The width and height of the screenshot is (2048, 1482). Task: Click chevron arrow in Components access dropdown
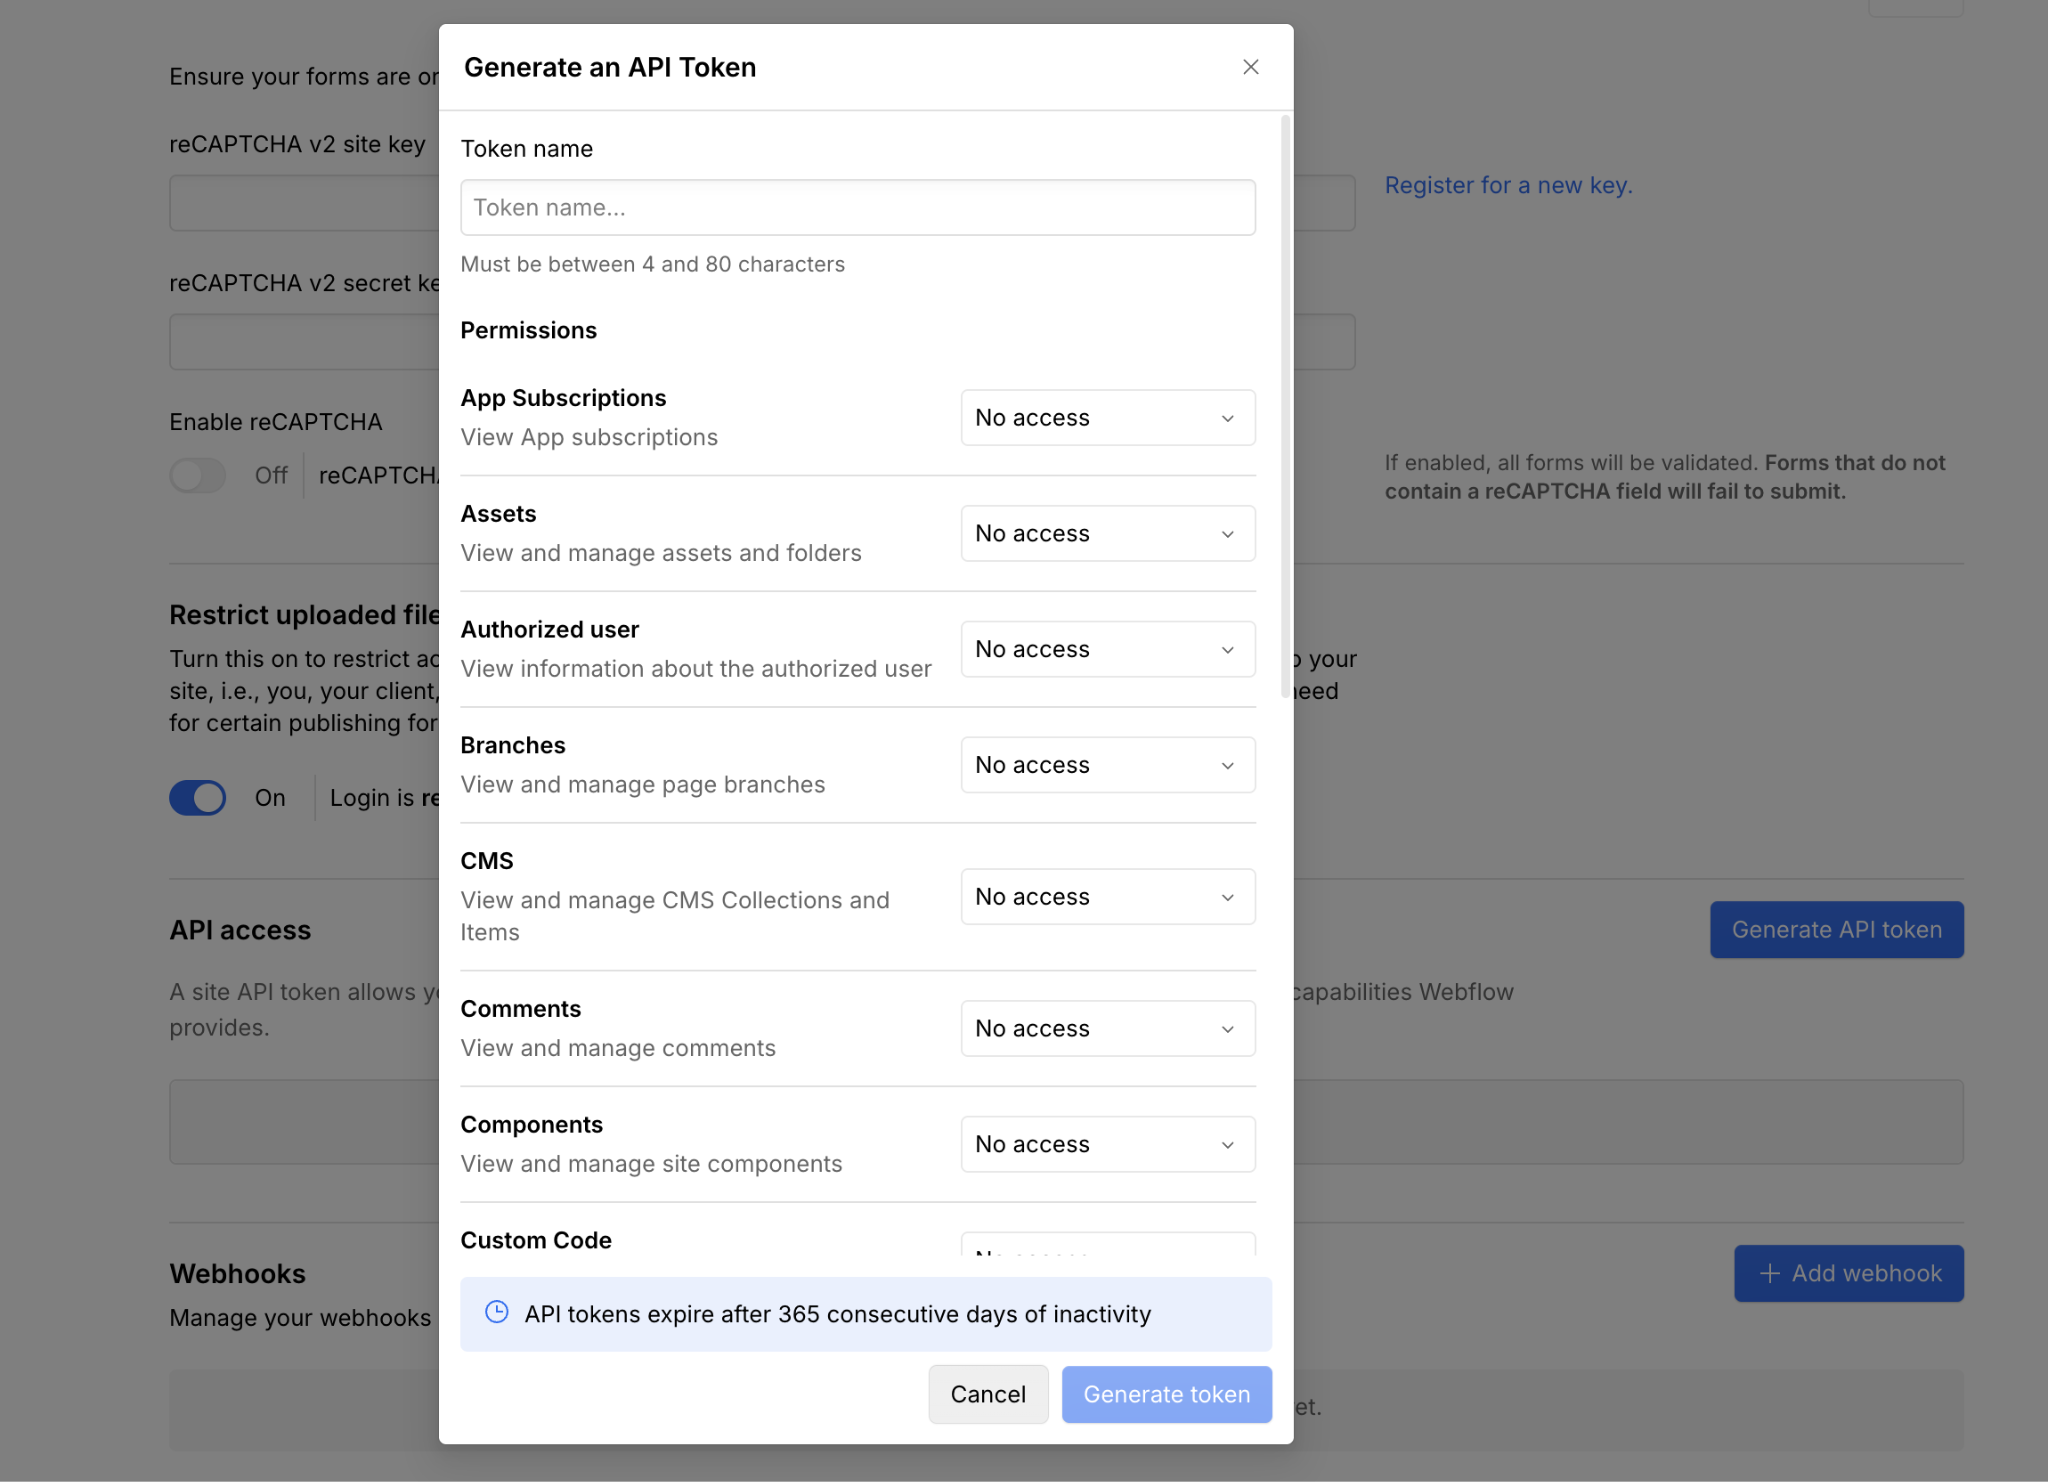pos(1227,1145)
